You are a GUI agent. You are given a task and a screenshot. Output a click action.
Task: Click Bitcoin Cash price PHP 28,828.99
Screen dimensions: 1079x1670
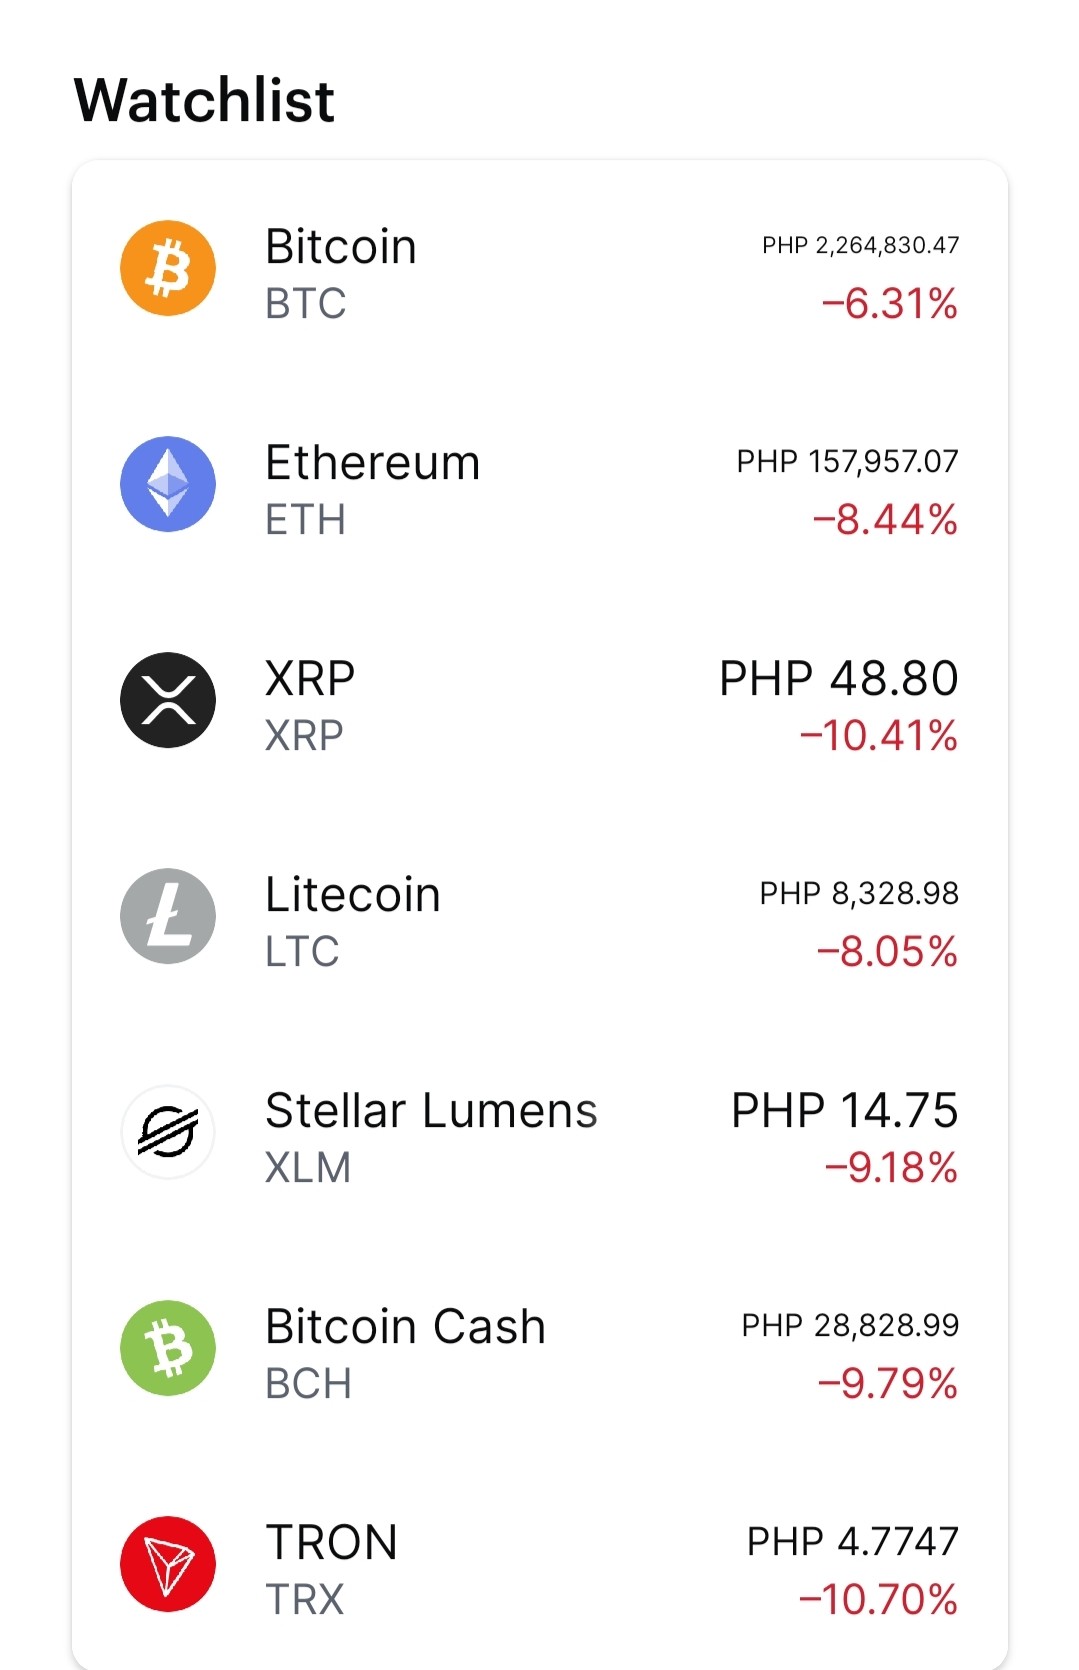[851, 1325]
